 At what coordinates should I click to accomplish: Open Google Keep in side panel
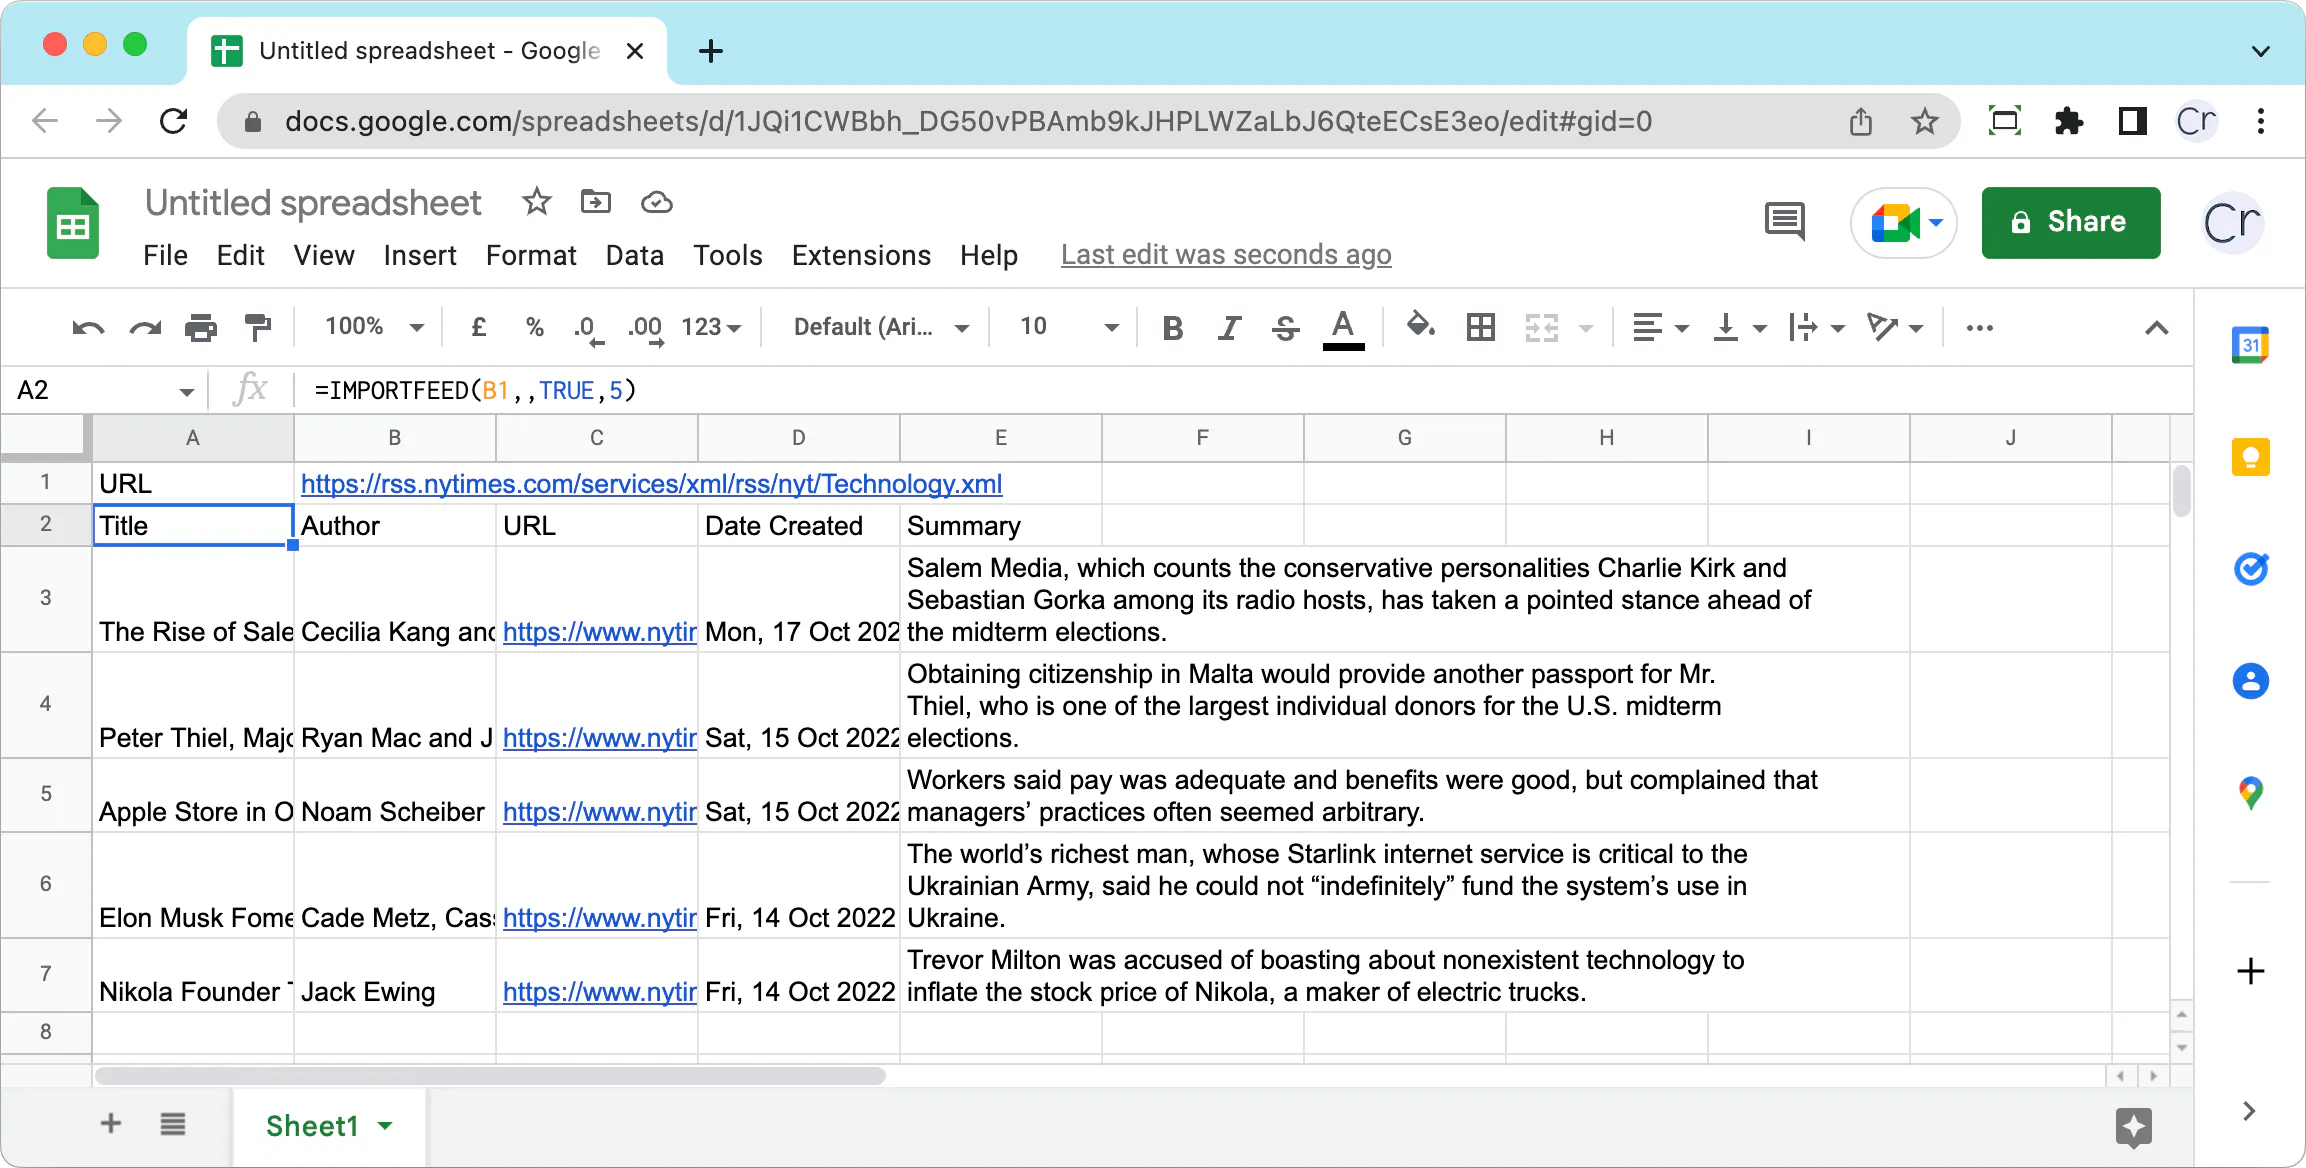pyautogui.click(x=2250, y=458)
